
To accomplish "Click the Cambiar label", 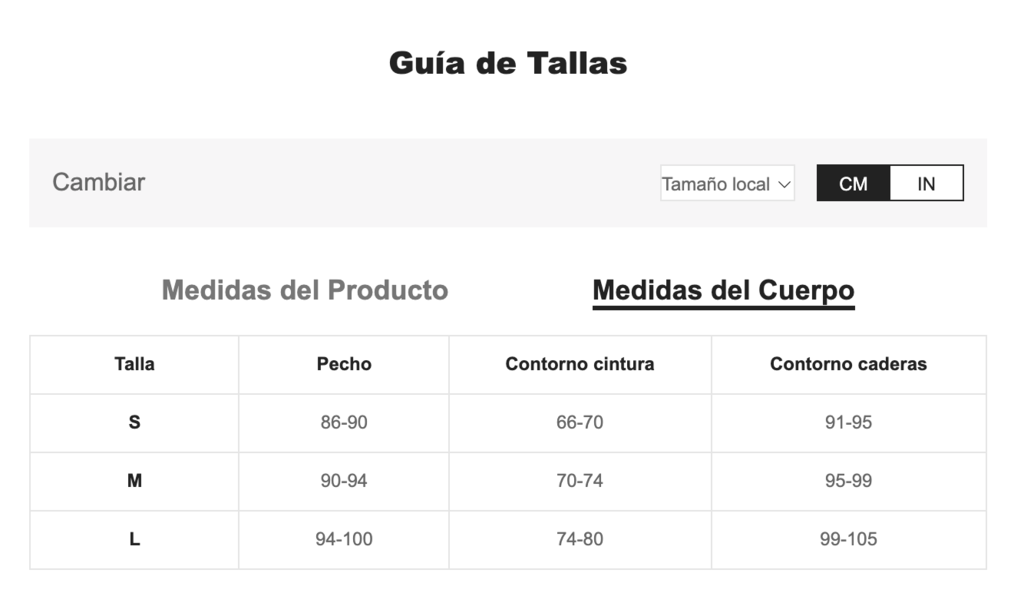I will 99,182.
